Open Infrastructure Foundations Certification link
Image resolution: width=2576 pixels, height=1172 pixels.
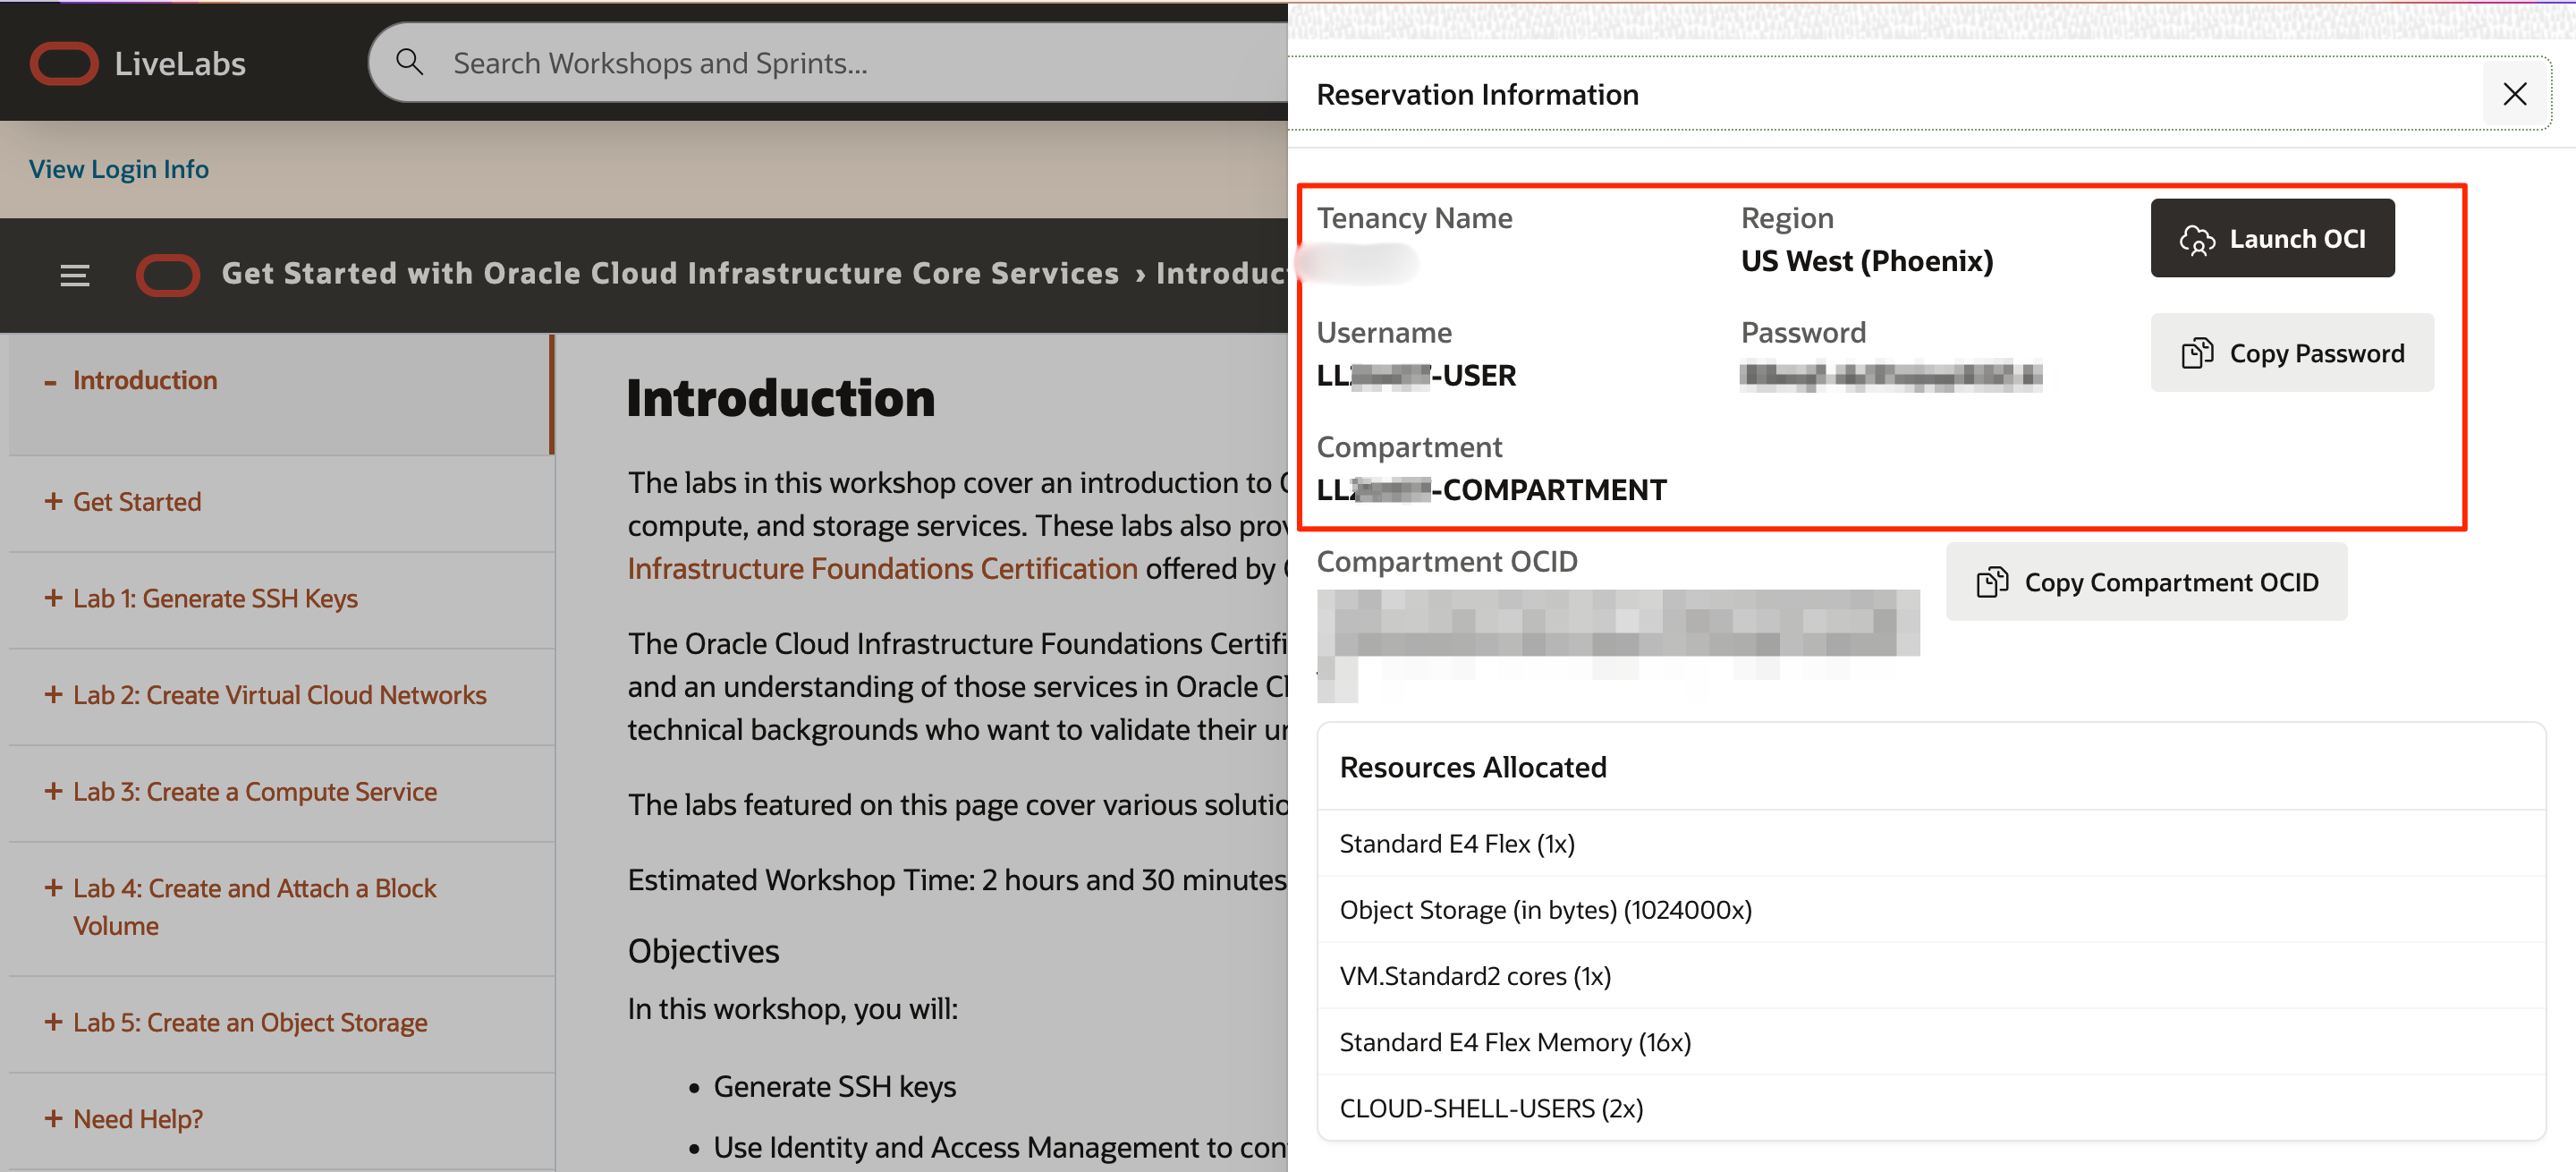pos(882,568)
